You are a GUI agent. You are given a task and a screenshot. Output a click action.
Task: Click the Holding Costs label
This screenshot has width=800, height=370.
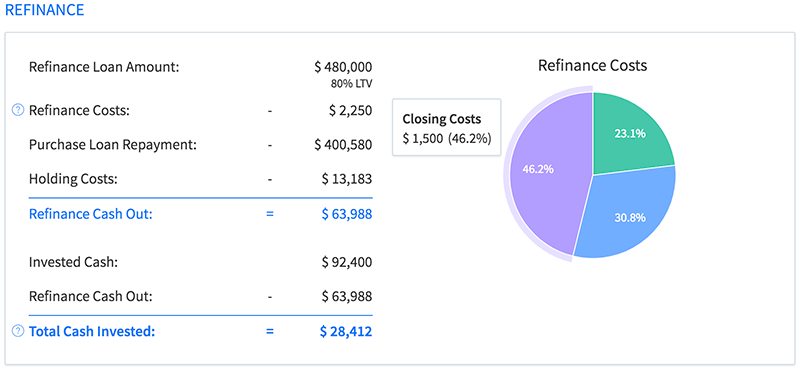click(73, 179)
